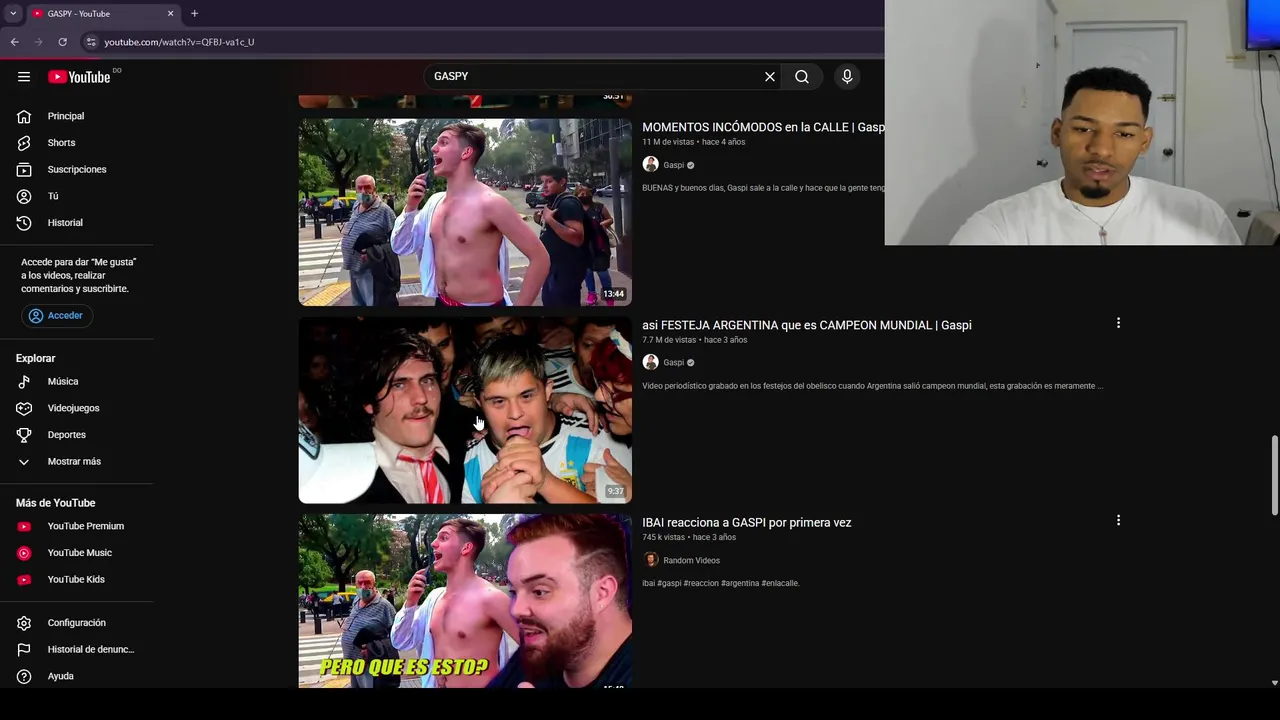Screen dimensions: 1280x720
Task: Click the Configuración gear icon
Action: tap(24, 623)
